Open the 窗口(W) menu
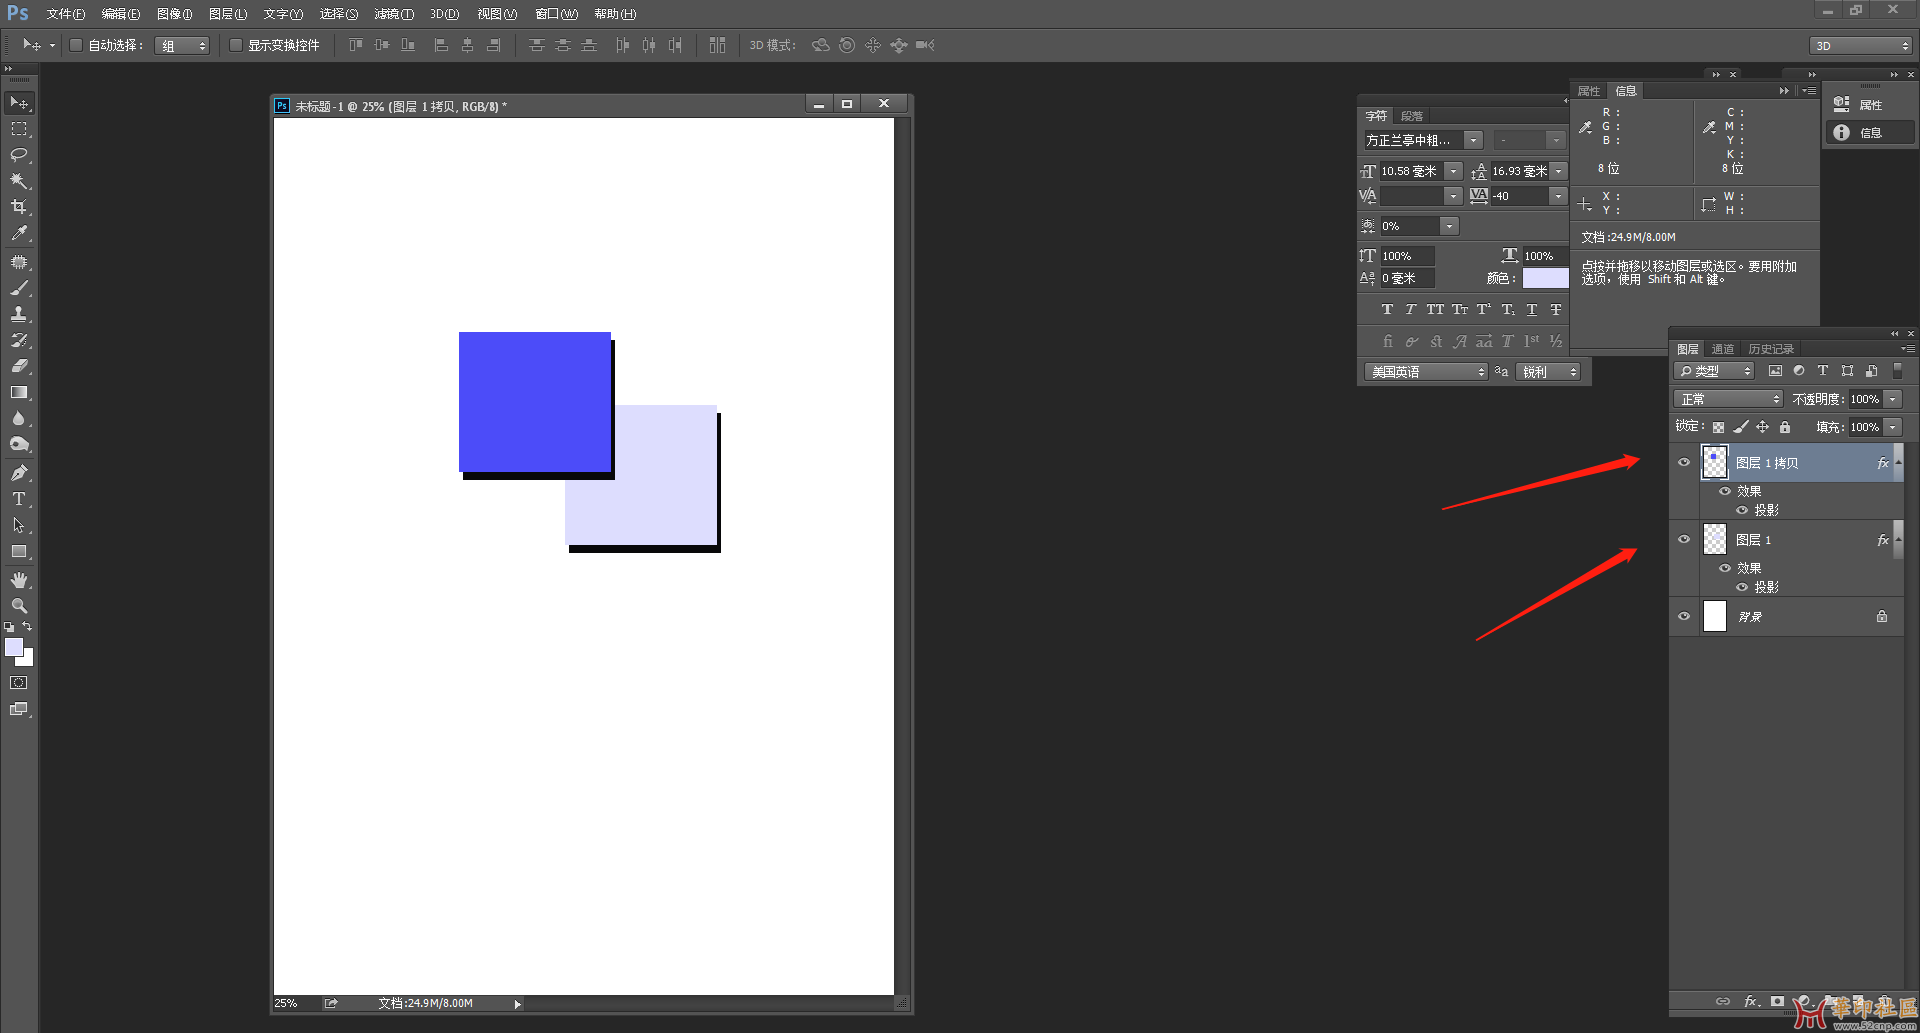The width and height of the screenshot is (1920, 1033). [557, 14]
